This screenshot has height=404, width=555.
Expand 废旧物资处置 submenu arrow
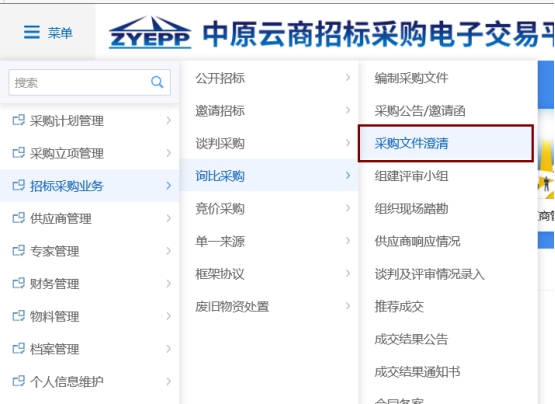tap(348, 306)
